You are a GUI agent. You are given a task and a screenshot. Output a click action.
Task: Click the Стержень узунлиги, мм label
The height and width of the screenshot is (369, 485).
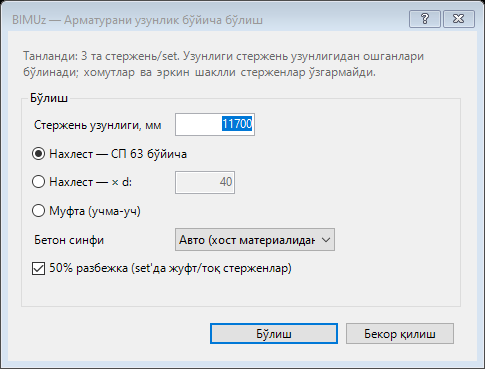pyautogui.click(x=98, y=125)
